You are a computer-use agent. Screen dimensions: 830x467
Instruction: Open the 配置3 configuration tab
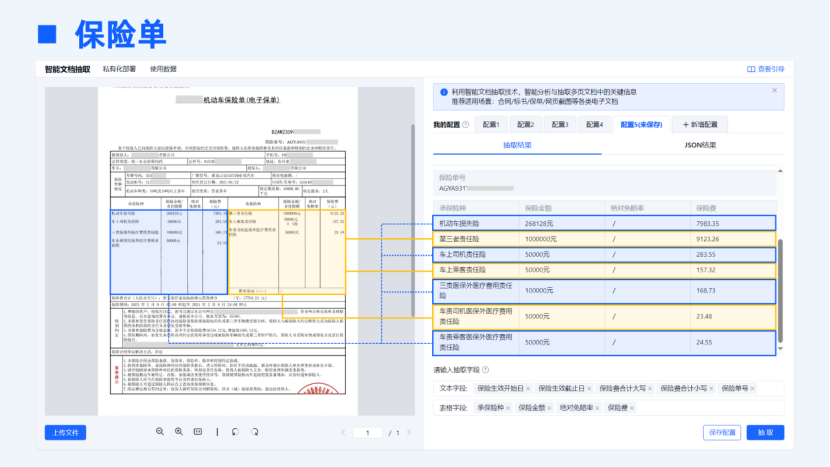tap(560, 125)
